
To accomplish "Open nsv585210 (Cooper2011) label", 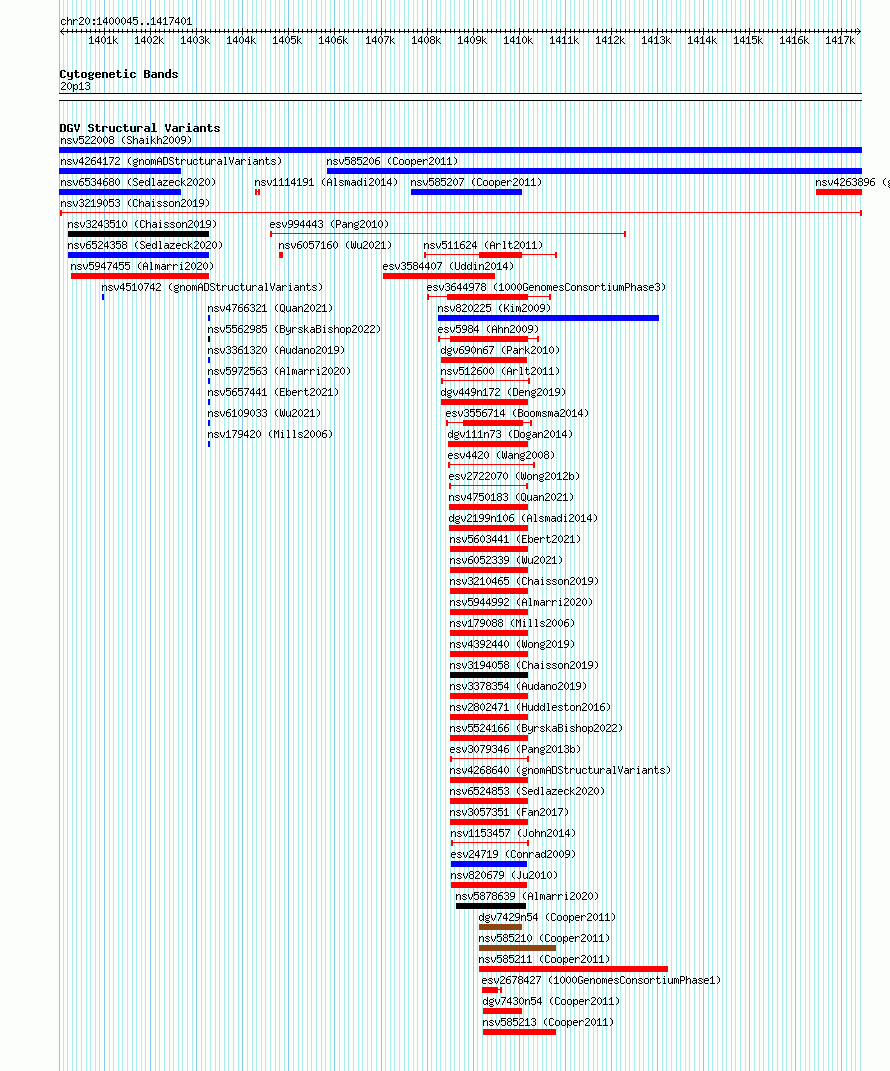I will [544, 938].
